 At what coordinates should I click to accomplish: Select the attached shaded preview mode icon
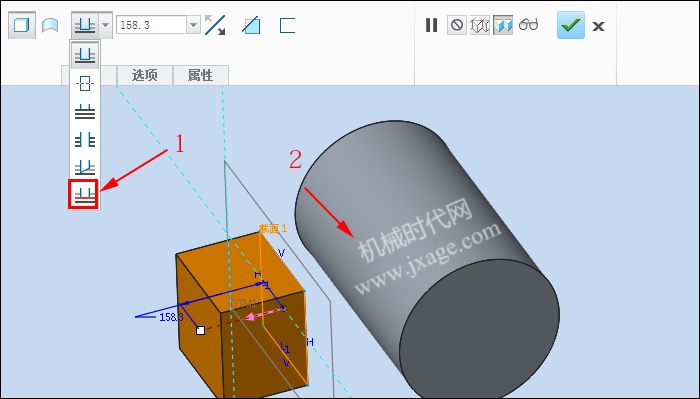click(503, 25)
